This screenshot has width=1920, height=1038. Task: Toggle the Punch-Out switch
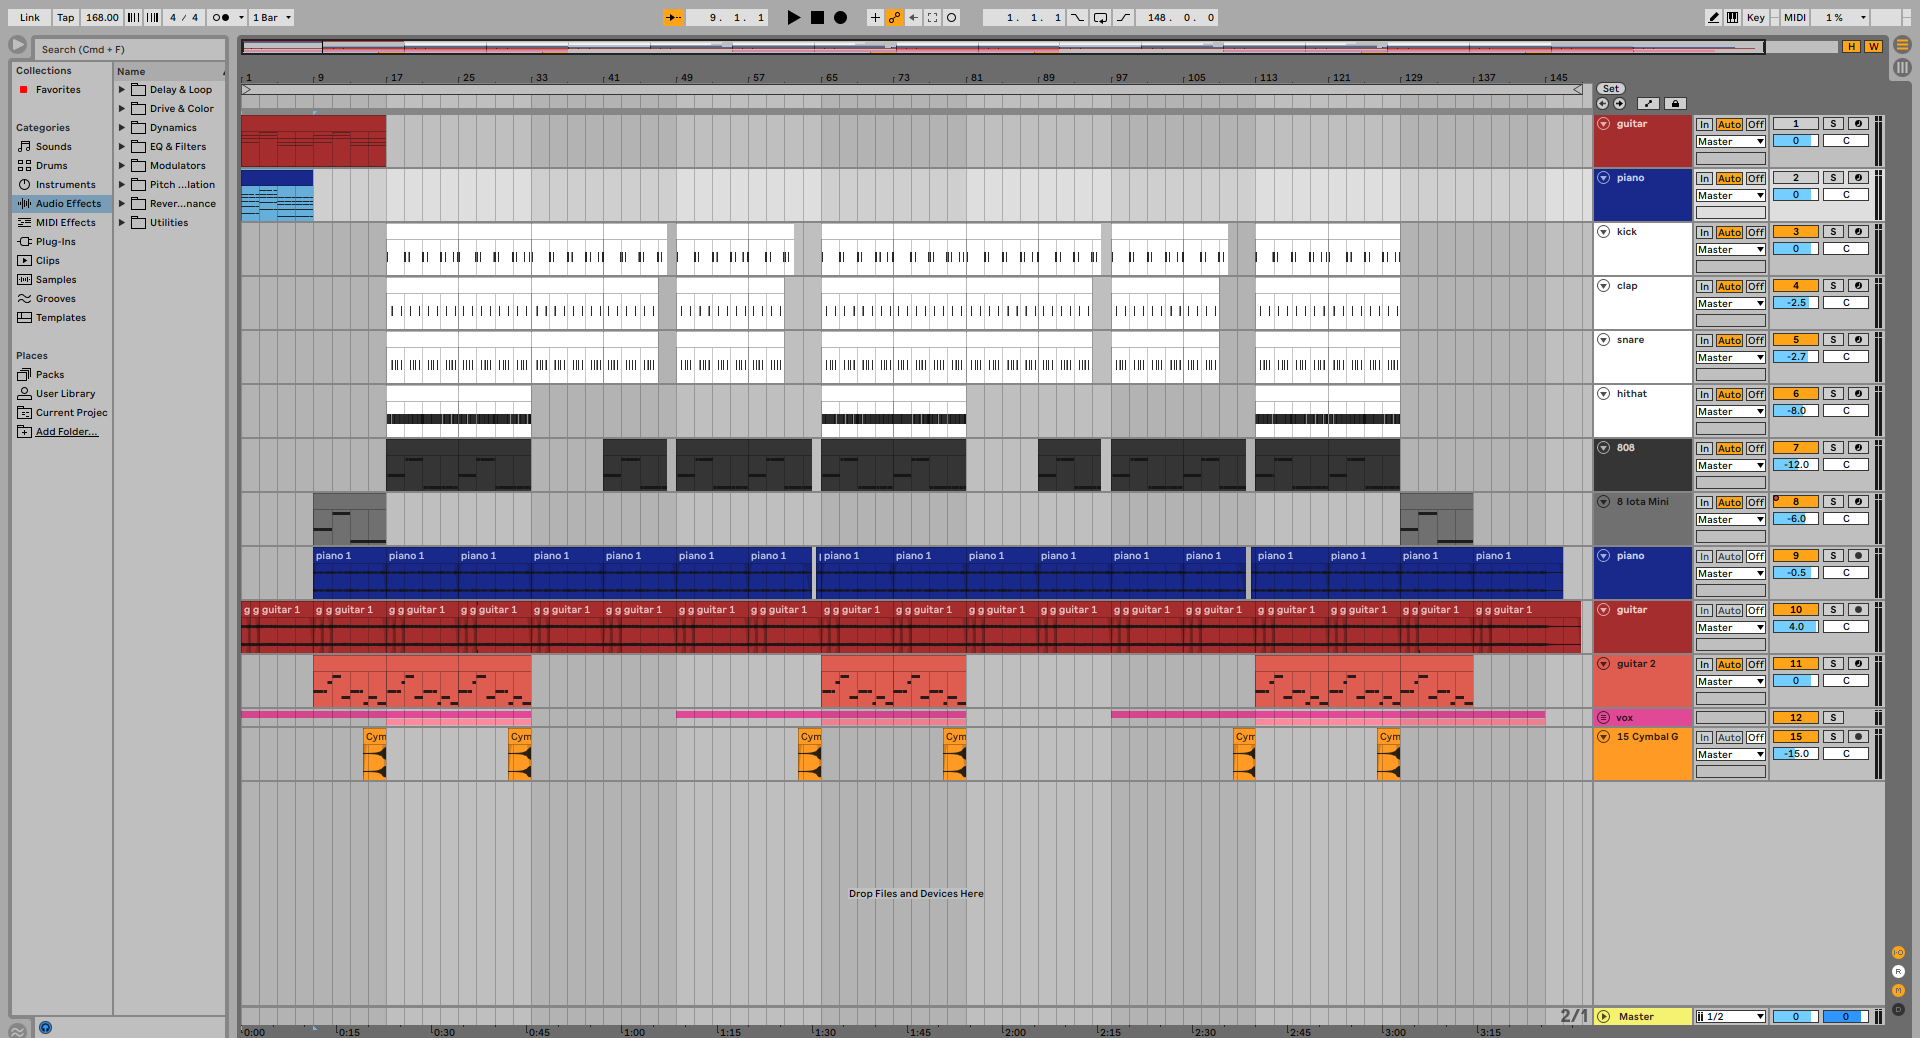(x=1123, y=17)
